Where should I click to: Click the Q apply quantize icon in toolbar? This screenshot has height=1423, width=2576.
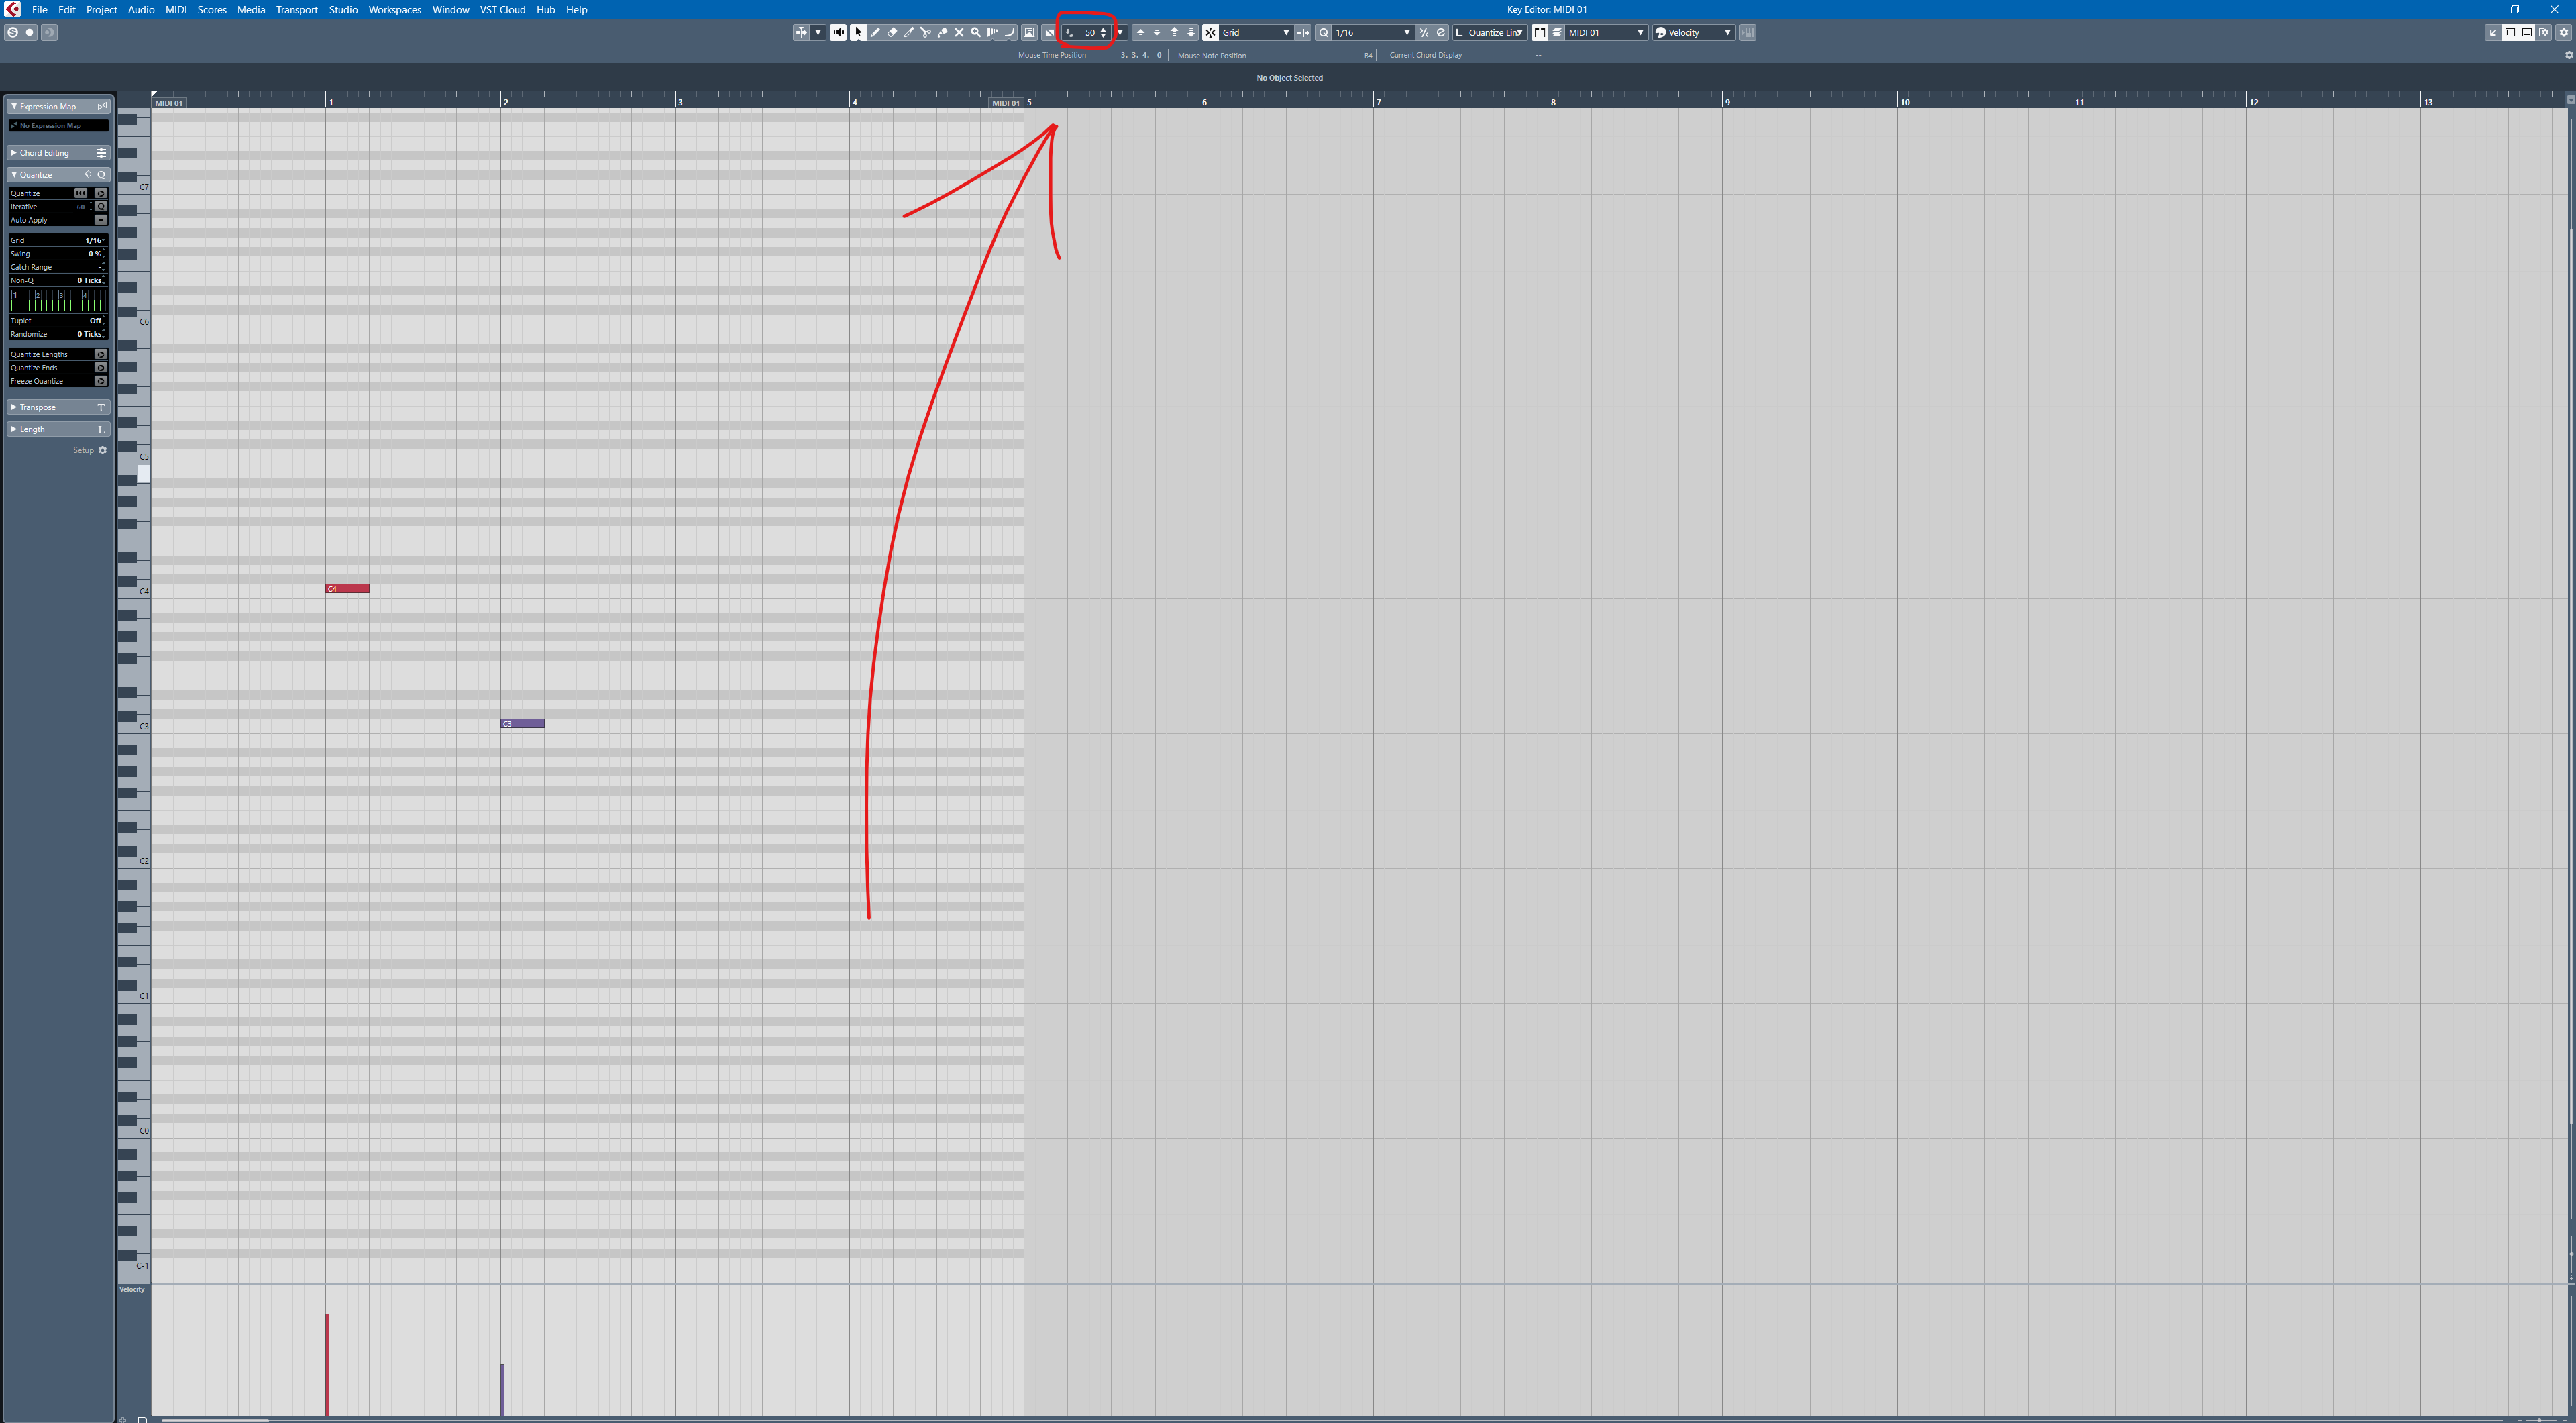coord(1324,32)
